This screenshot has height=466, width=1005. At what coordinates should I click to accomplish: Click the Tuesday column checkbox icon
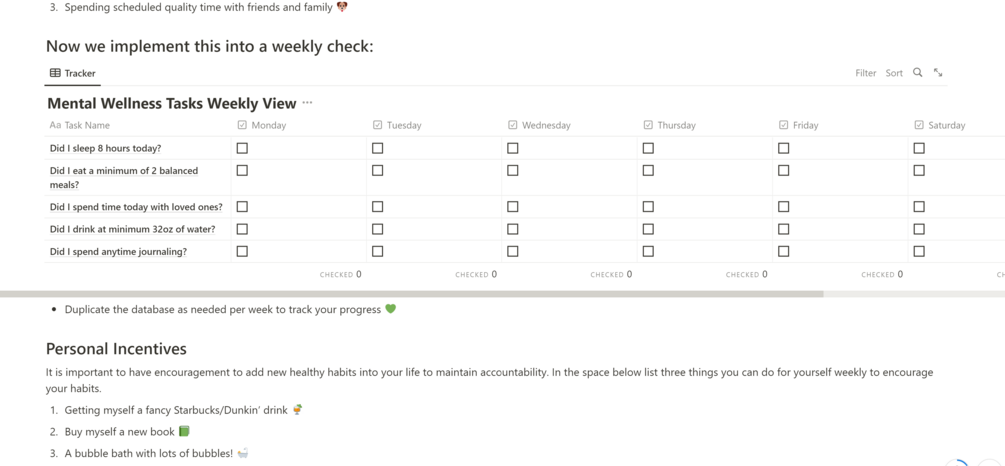click(x=377, y=125)
